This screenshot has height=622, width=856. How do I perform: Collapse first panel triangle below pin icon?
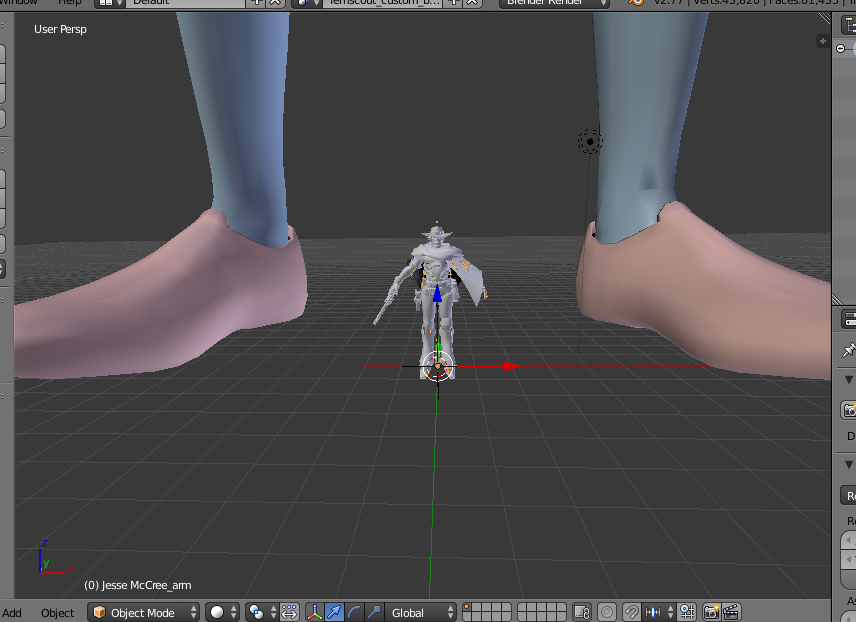coord(849,380)
